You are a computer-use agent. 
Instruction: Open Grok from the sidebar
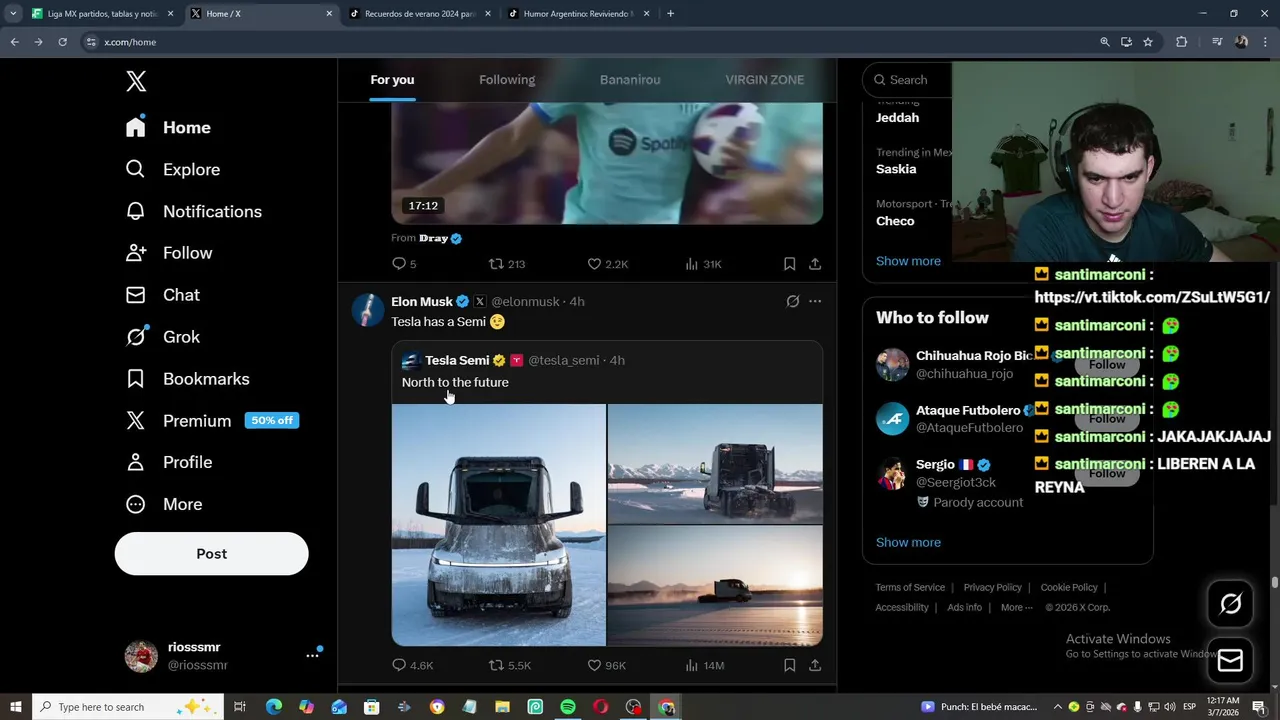(162, 337)
